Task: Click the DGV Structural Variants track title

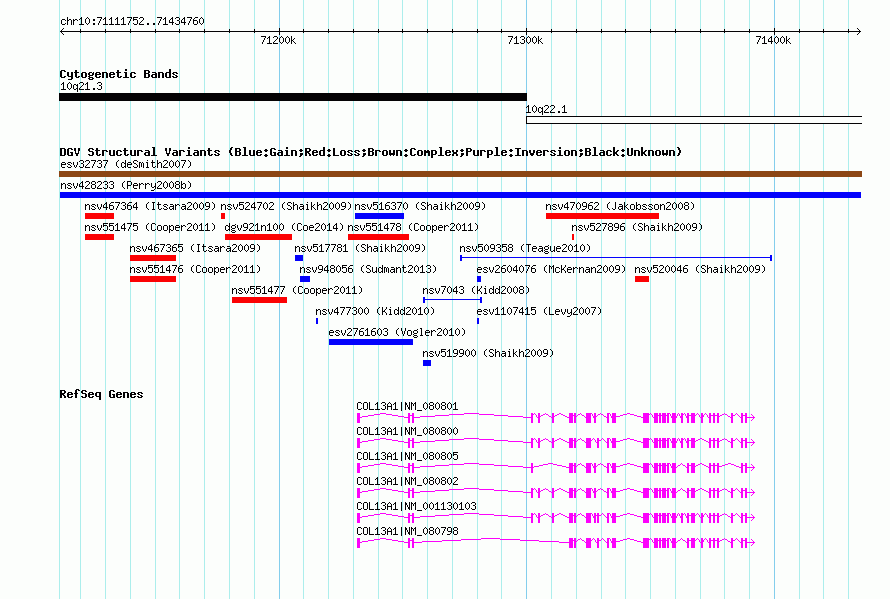Action: [370, 152]
